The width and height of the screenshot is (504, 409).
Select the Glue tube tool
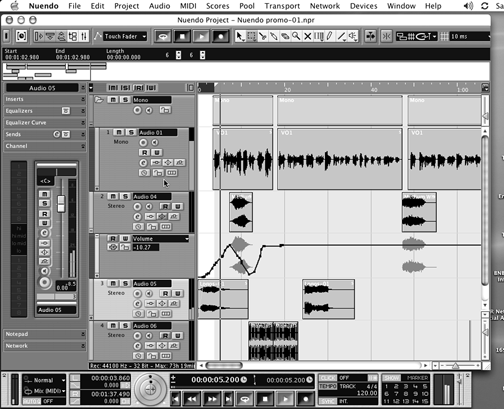click(274, 36)
